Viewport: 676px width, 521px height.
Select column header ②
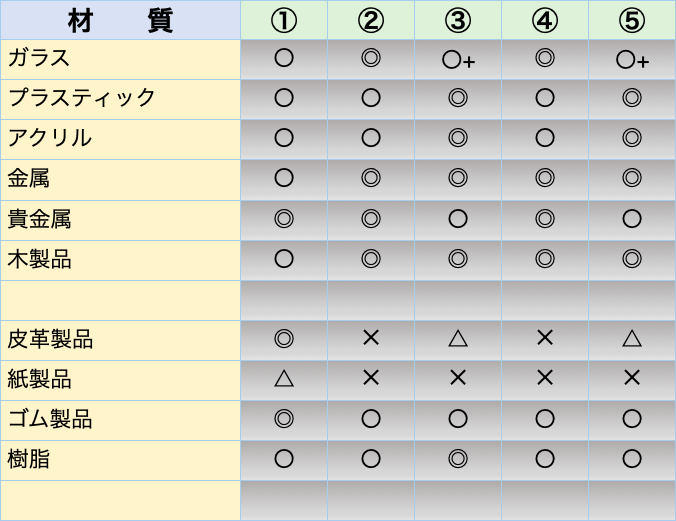[371, 20]
